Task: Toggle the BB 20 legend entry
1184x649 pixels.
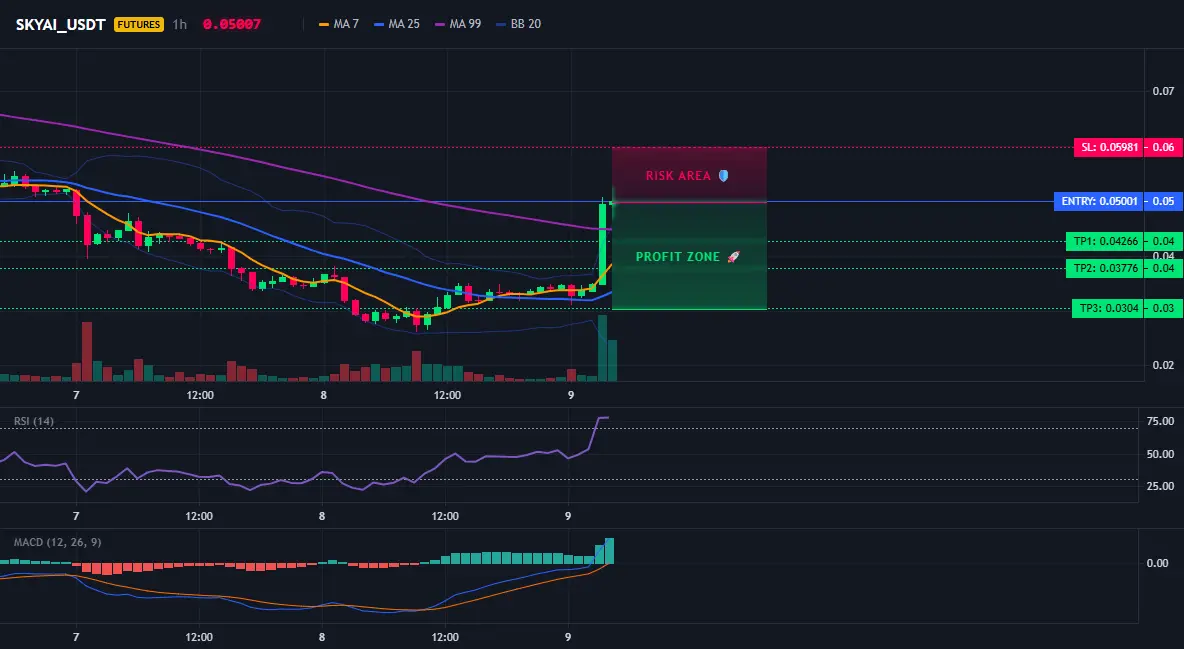Action: pyautogui.click(x=519, y=24)
